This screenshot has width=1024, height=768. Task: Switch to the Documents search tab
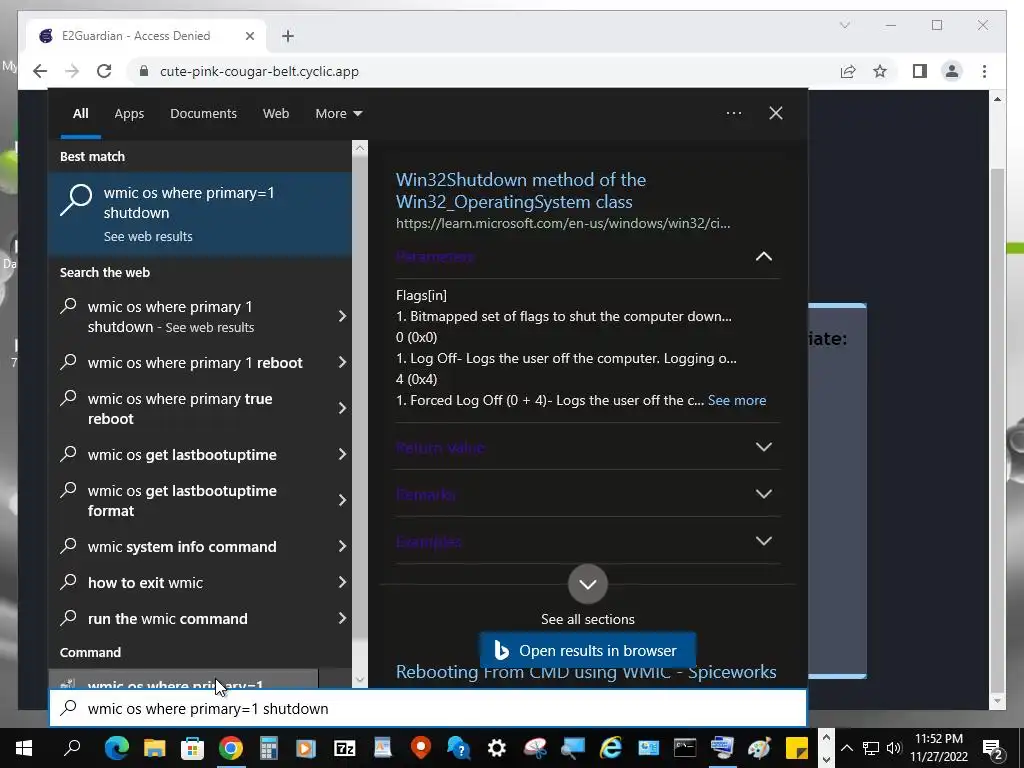[203, 114]
